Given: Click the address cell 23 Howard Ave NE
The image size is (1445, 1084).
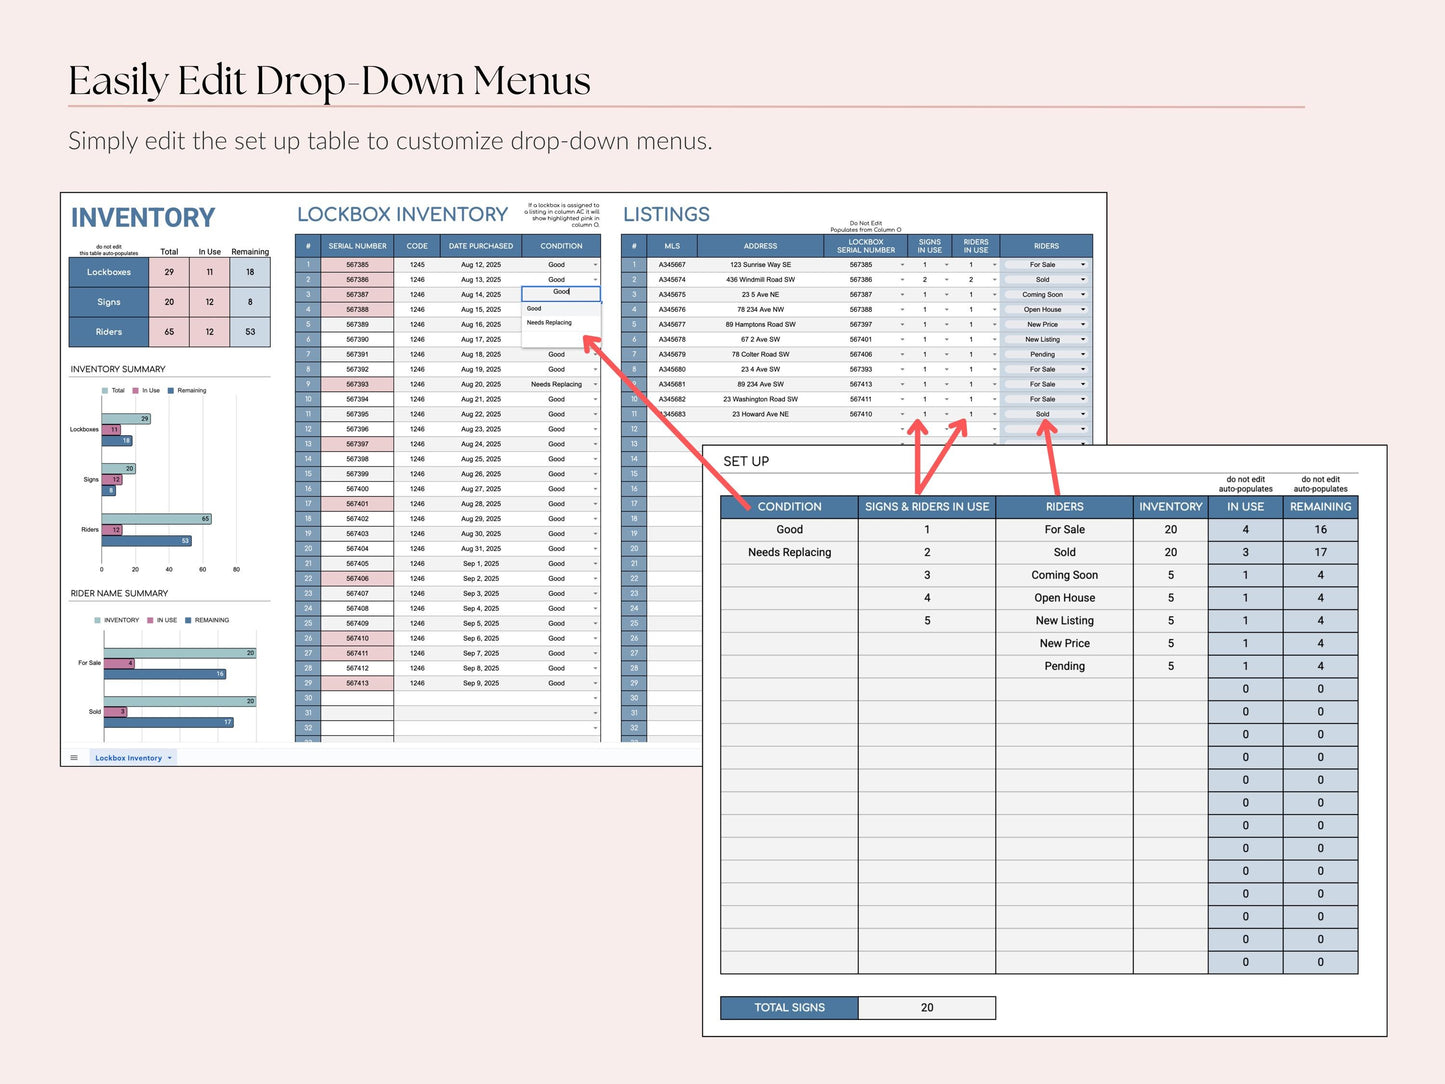Looking at the screenshot, I should tap(760, 414).
